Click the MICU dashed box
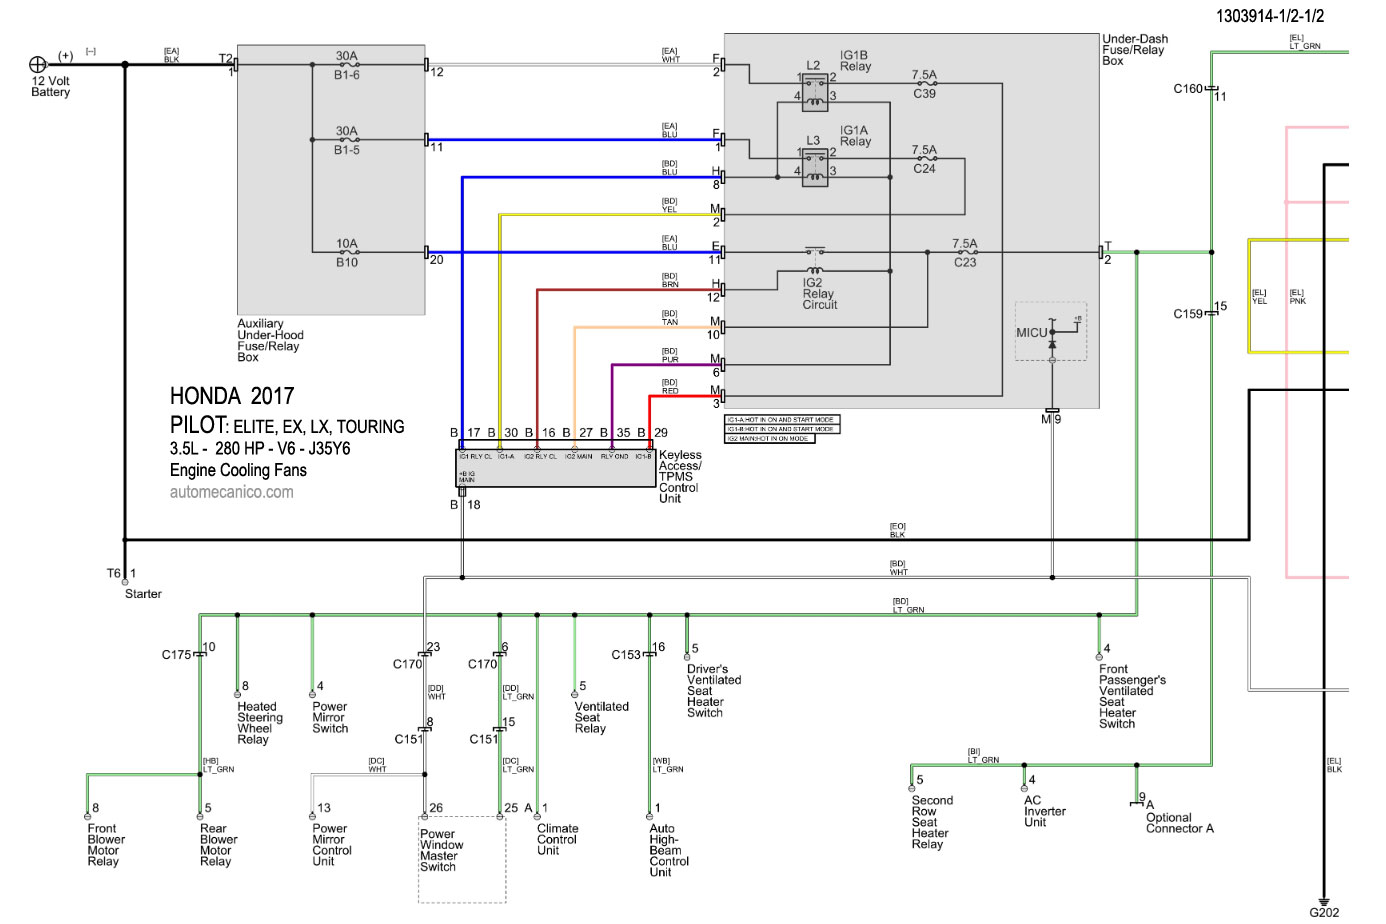This screenshot has height=924, width=1386. point(1050,332)
